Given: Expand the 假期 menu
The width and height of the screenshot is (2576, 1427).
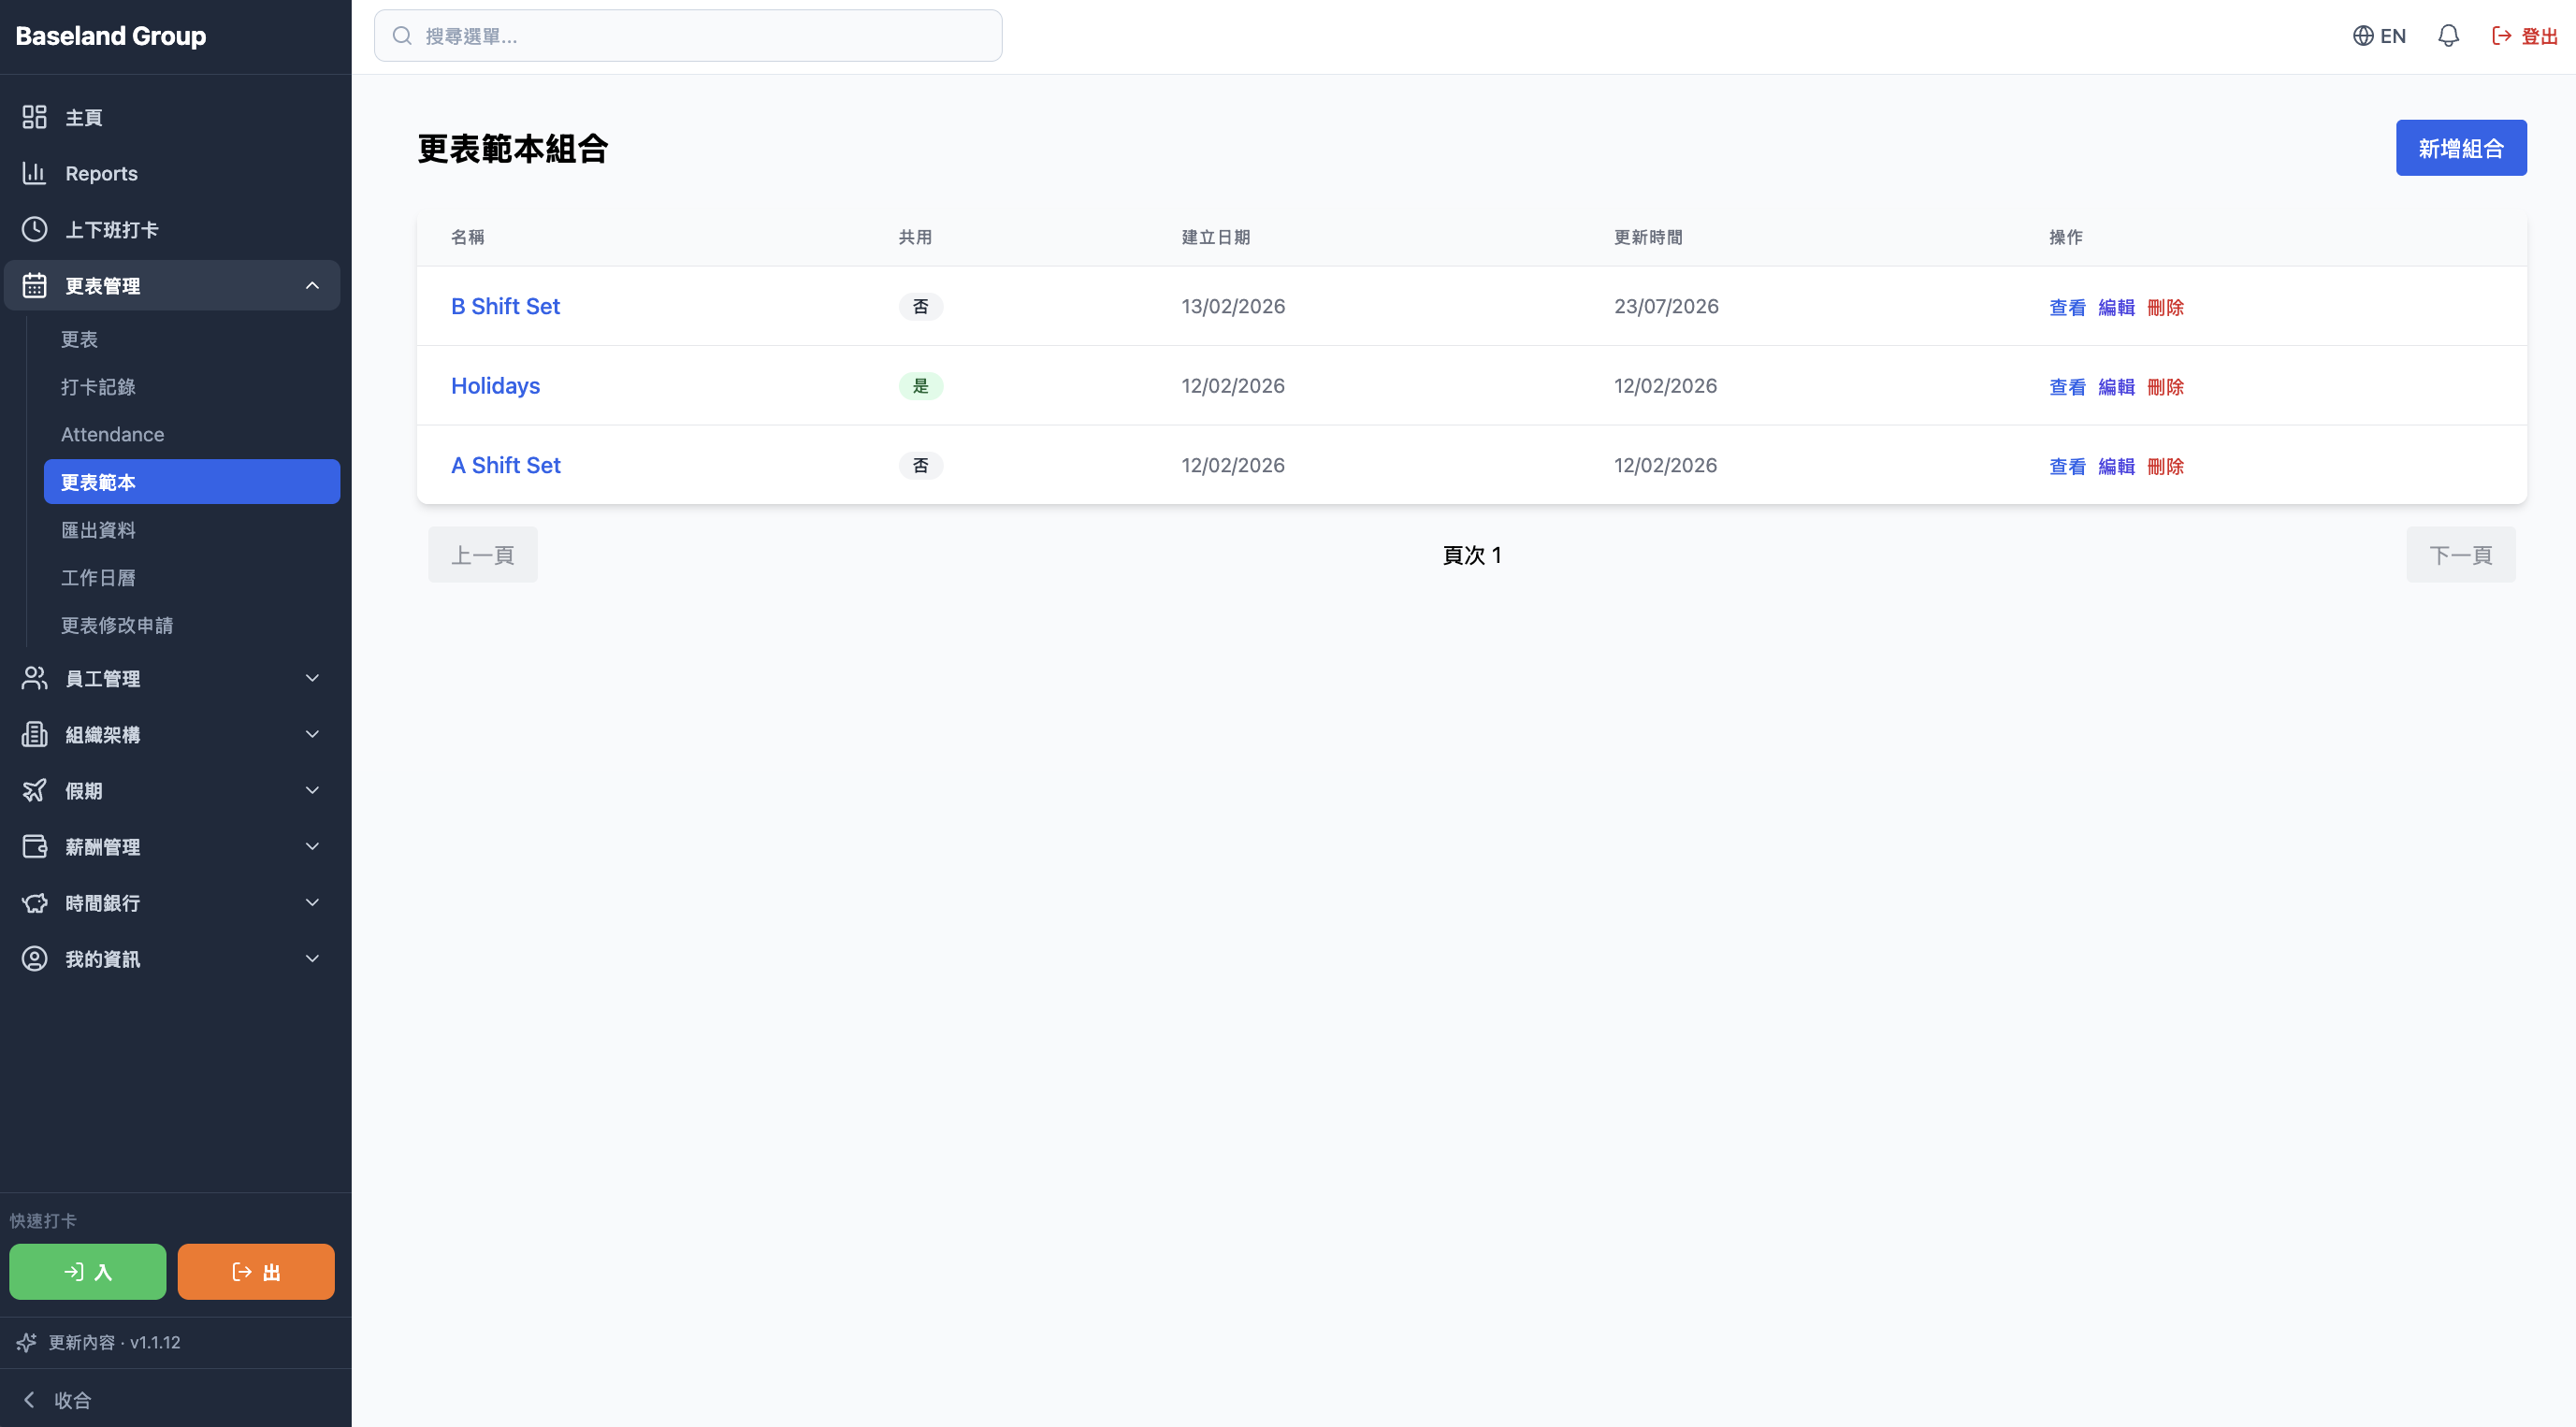Looking at the screenshot, I should click(x=172, y=790).
